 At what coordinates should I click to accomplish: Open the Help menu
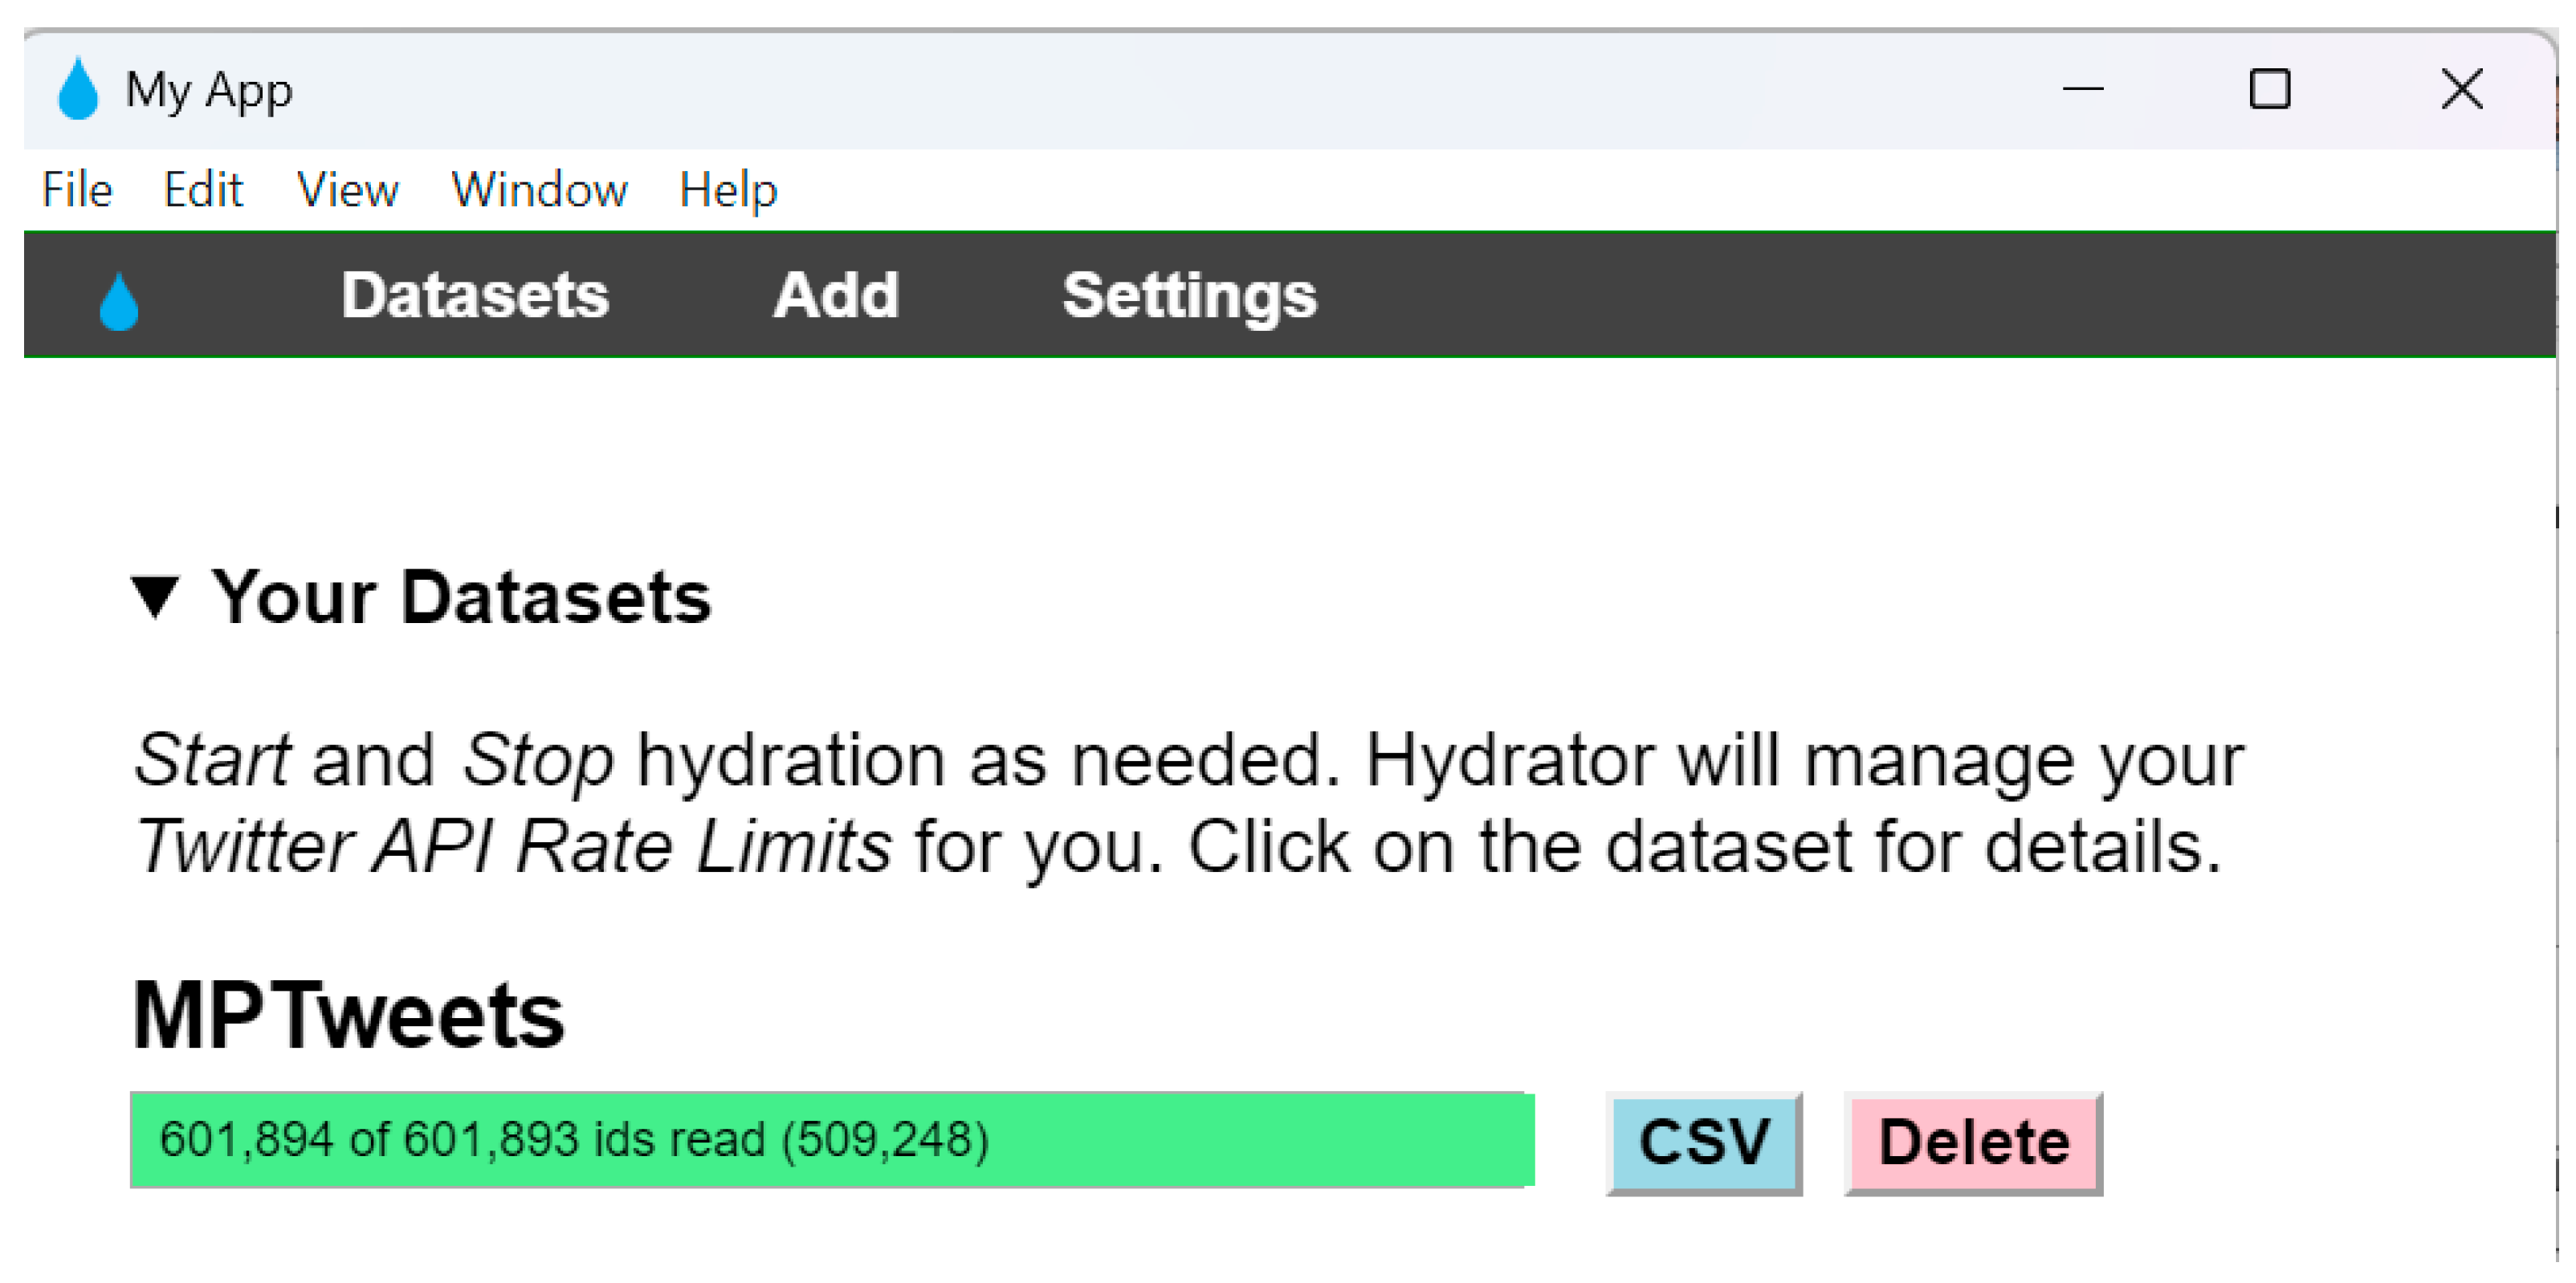(x=730, y=190)
